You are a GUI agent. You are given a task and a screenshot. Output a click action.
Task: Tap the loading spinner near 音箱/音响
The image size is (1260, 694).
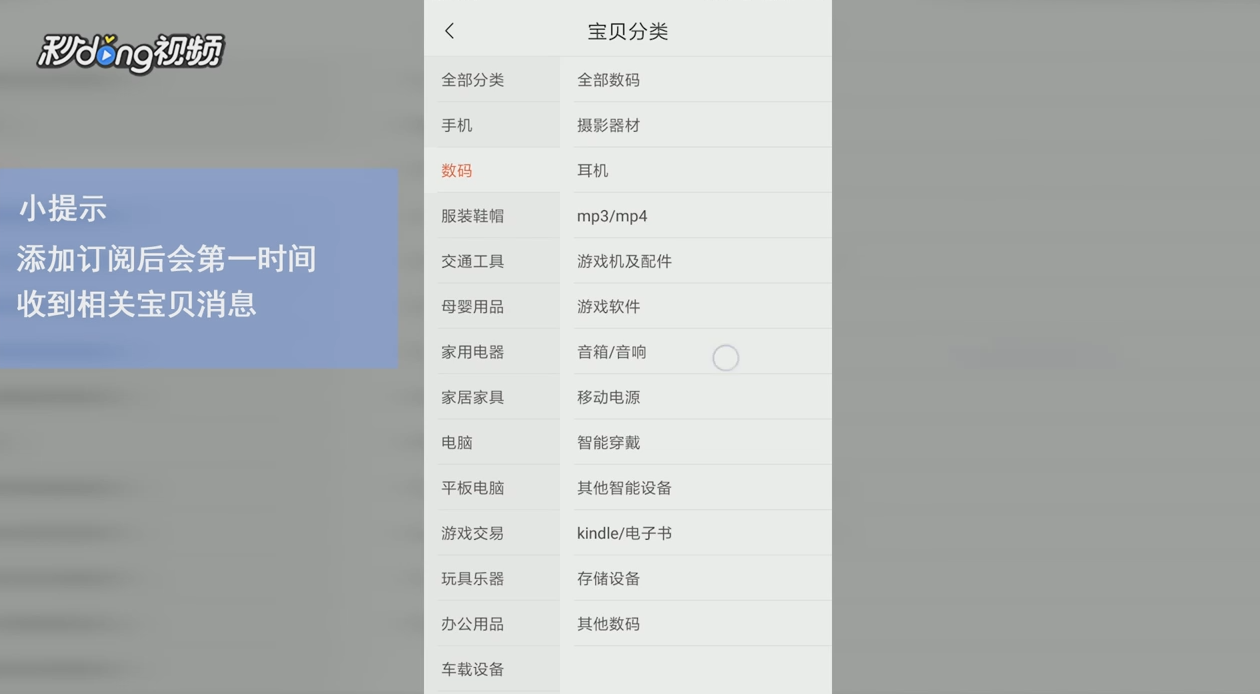tap(725, 357)
